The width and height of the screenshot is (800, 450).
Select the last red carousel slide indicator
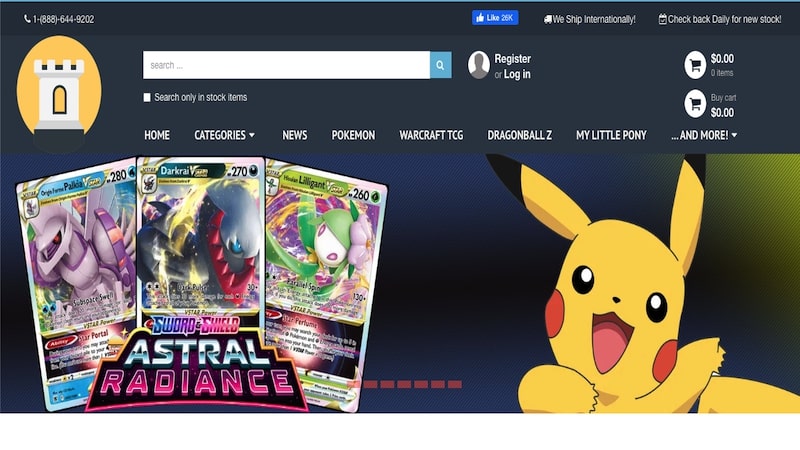click(455, 384)
